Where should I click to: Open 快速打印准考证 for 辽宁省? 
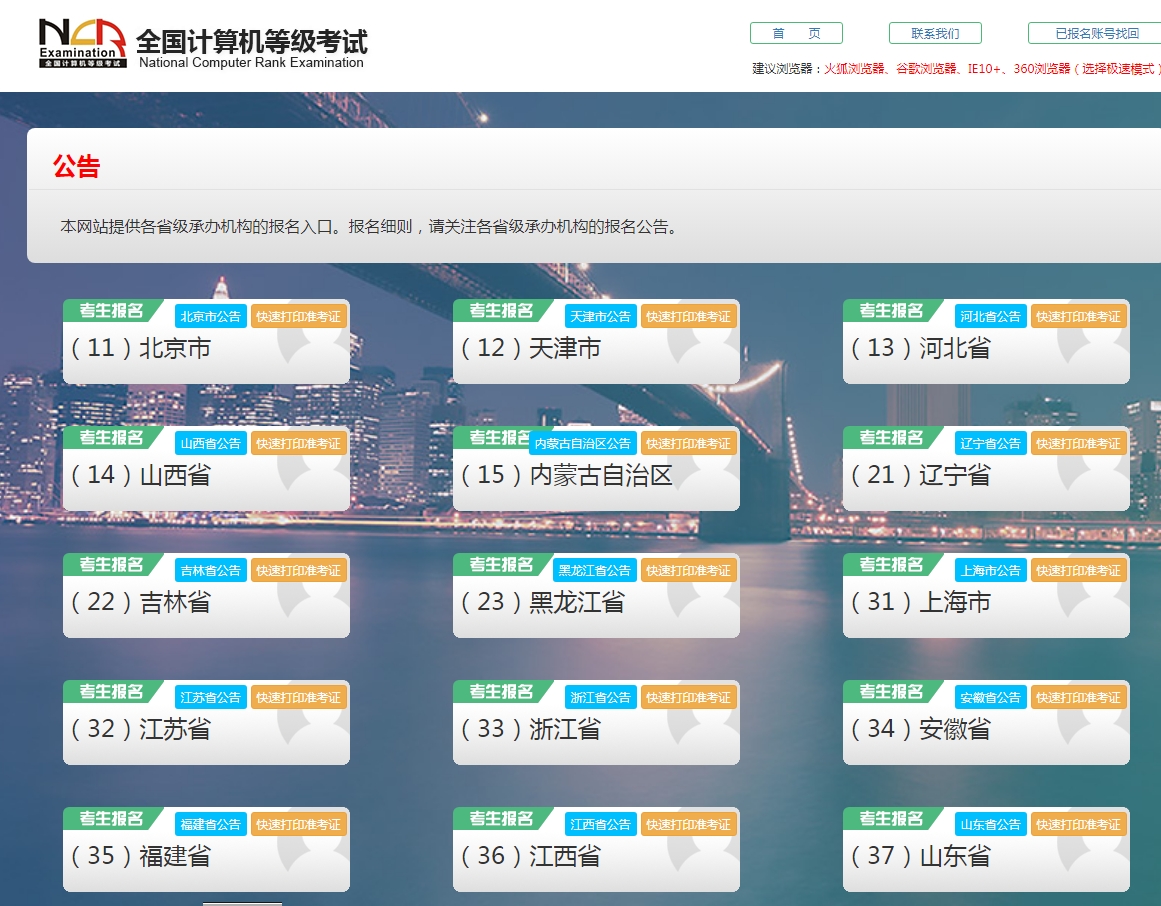pyautogui.click(x=1080, y=442)
